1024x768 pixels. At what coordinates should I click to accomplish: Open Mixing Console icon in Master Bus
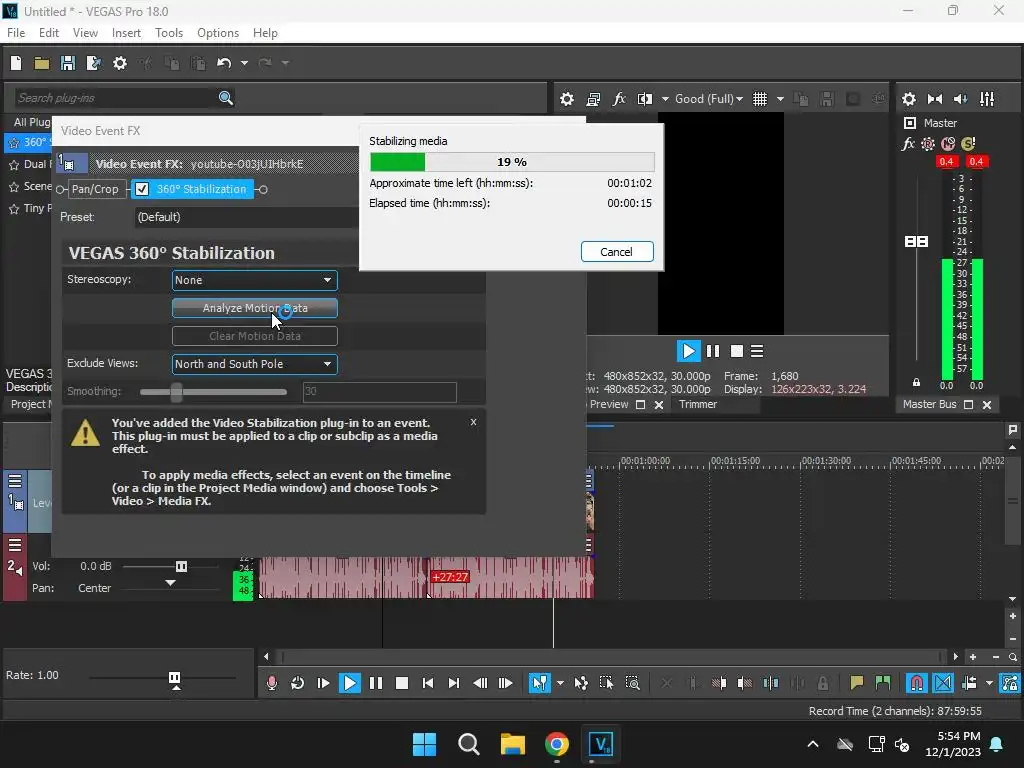(x=987, y=99)
